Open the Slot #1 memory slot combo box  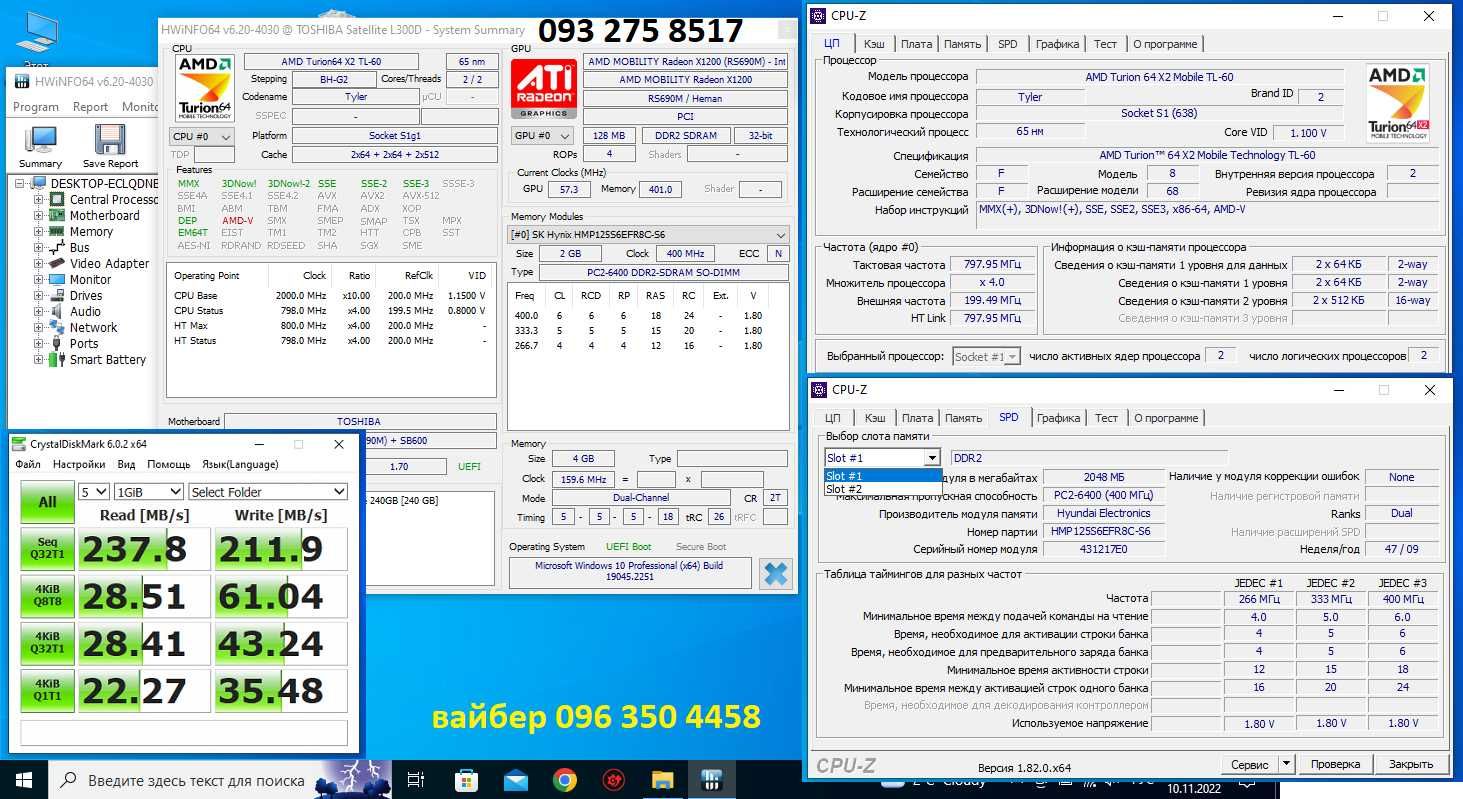(882, 458)
